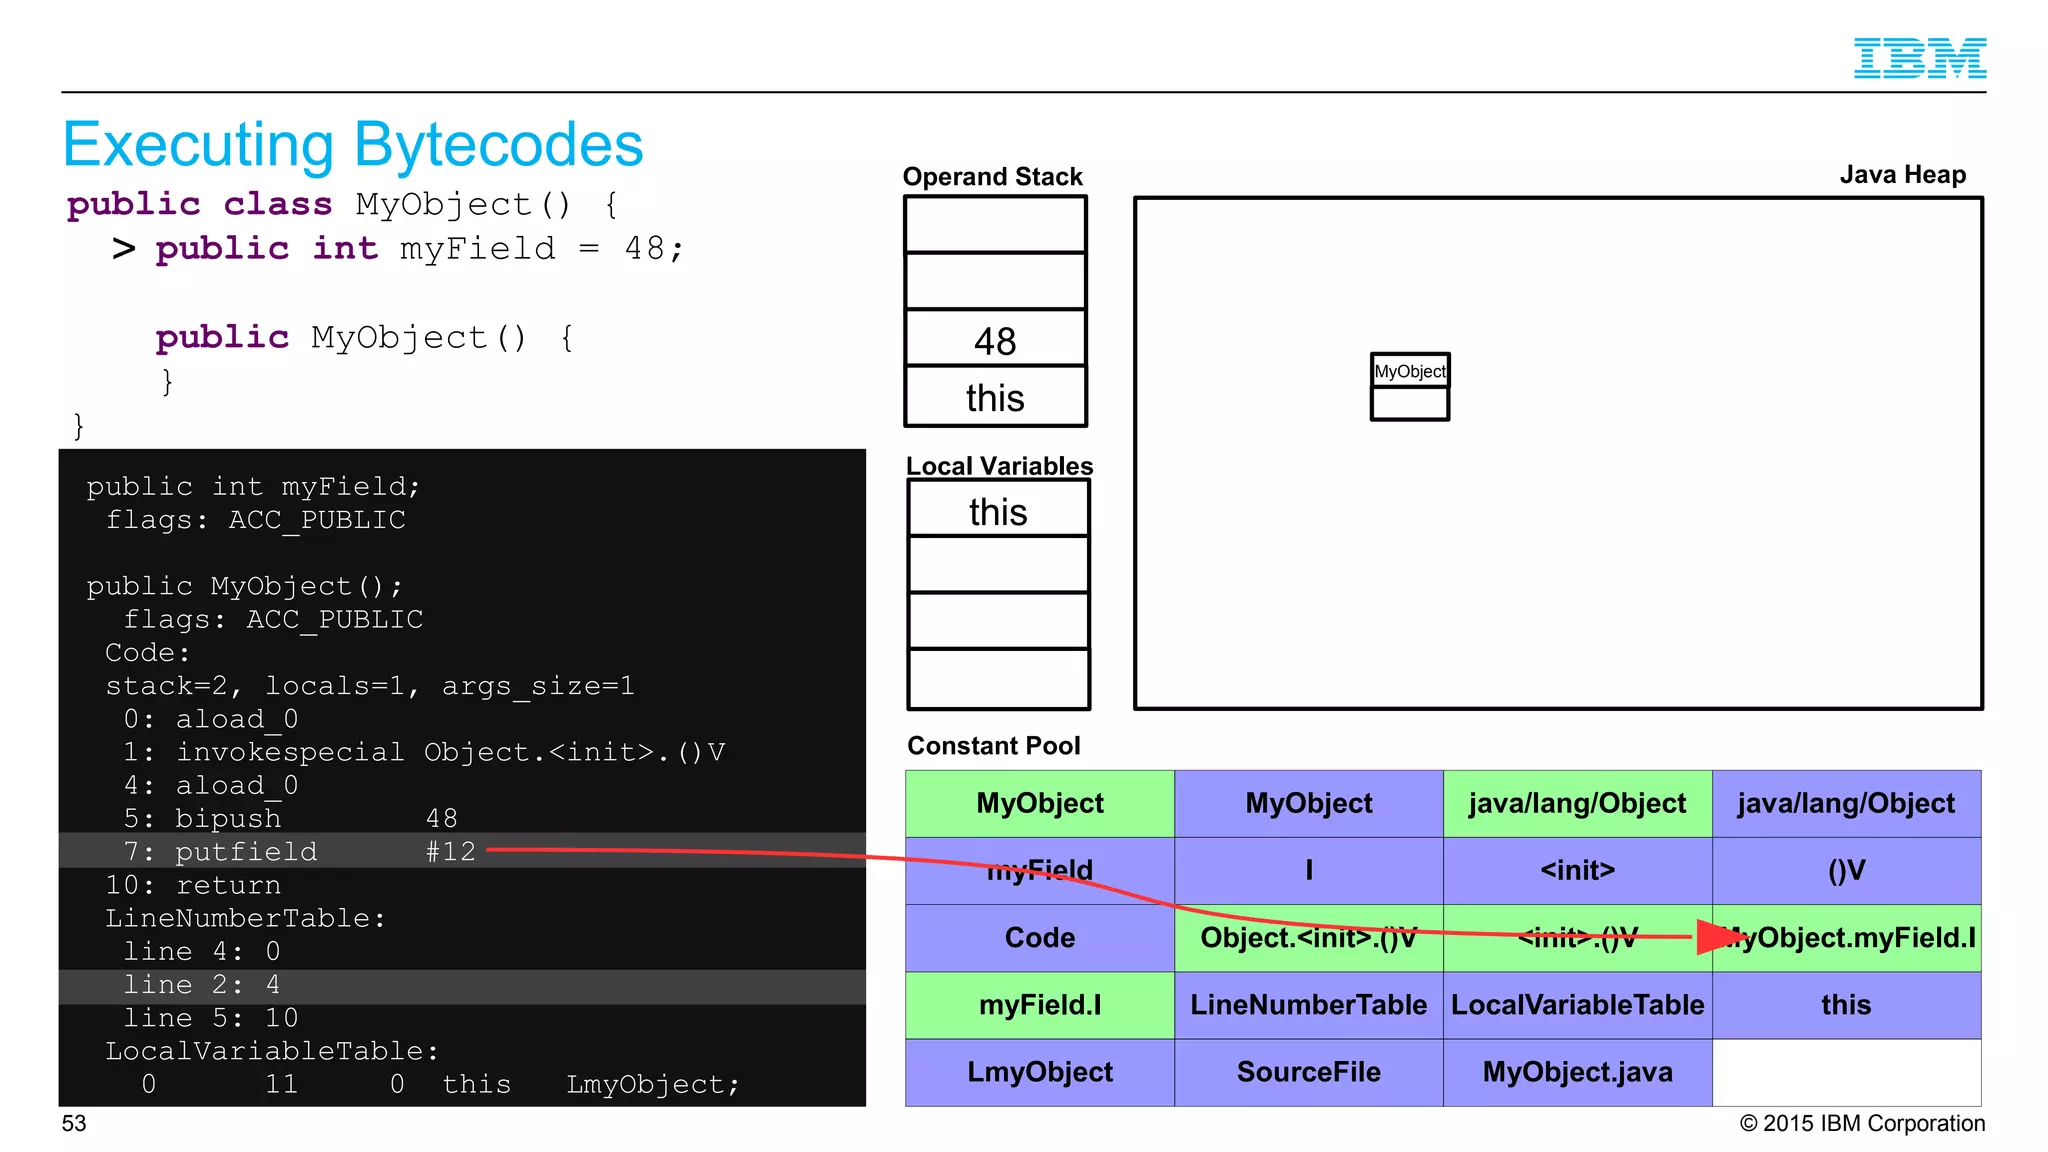This screenshot has width=2048, height=1152.
Task: Click the 'LocalVariableTable:' label in bytecode listing
Action: (x=272, y=1051)
